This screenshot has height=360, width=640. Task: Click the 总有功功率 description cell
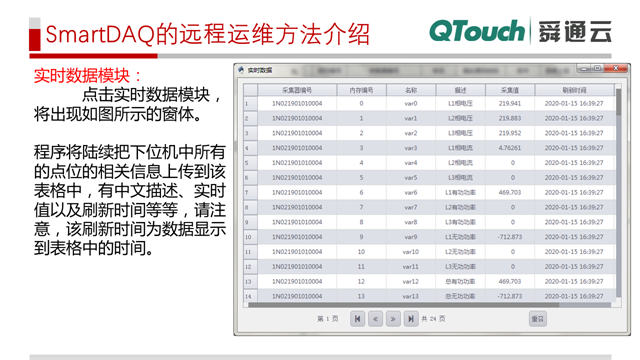point(460,282)
